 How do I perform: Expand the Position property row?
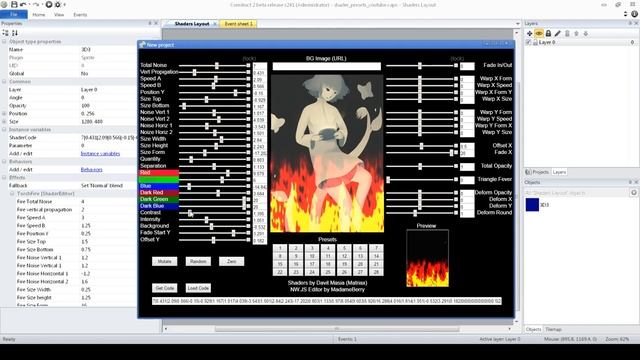pos(4,113)
